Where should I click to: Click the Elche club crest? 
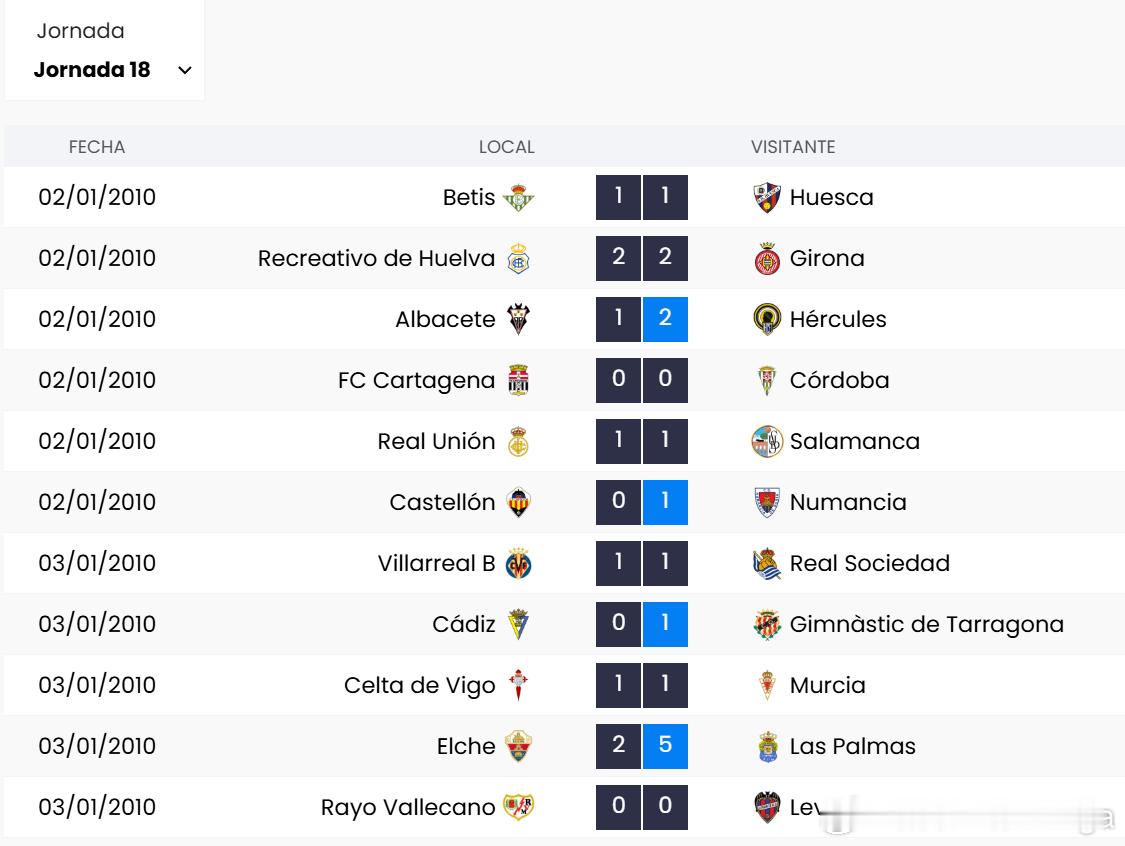click(518, 747)
